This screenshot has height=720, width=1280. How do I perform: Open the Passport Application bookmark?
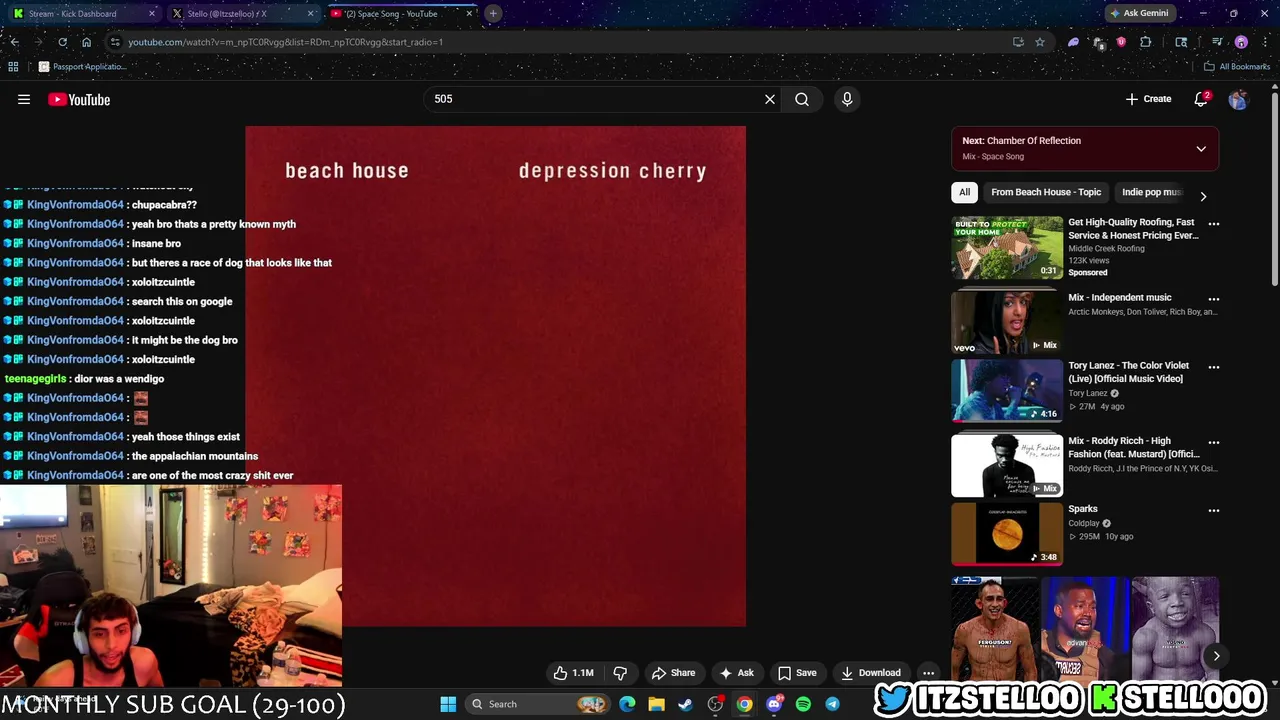point(82,67)
